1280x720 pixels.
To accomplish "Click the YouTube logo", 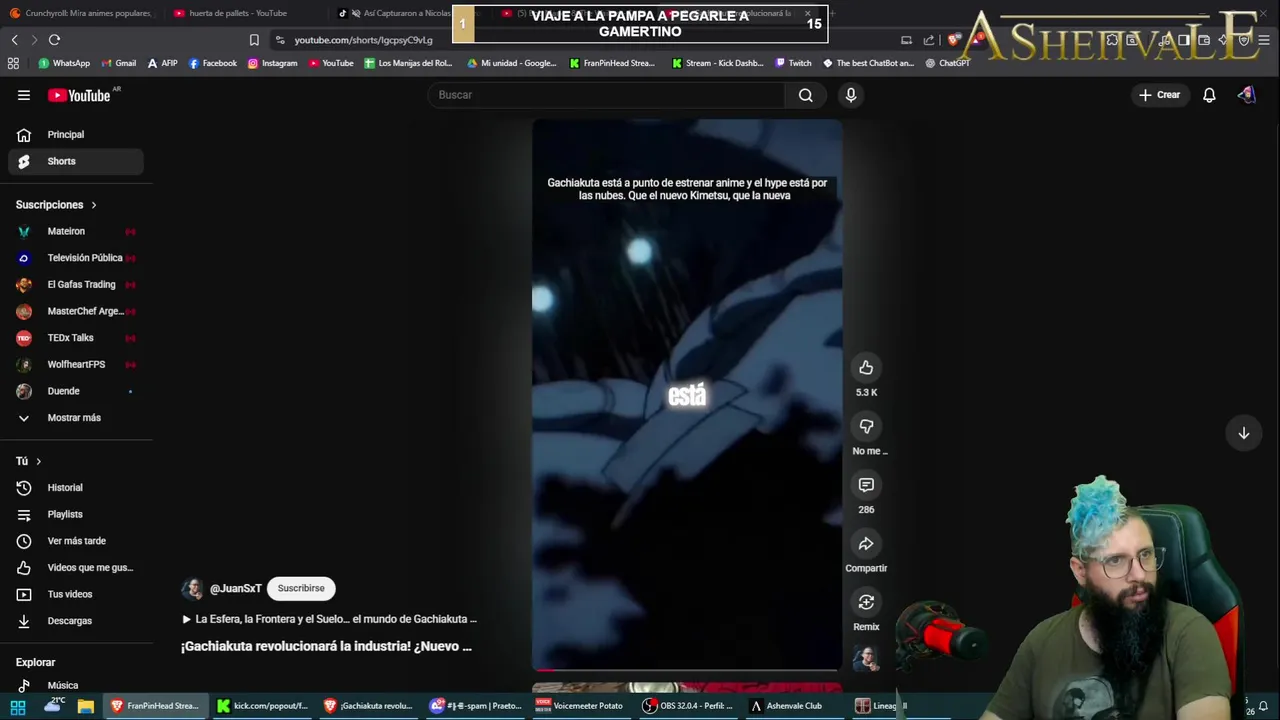I will pos(80,95).
